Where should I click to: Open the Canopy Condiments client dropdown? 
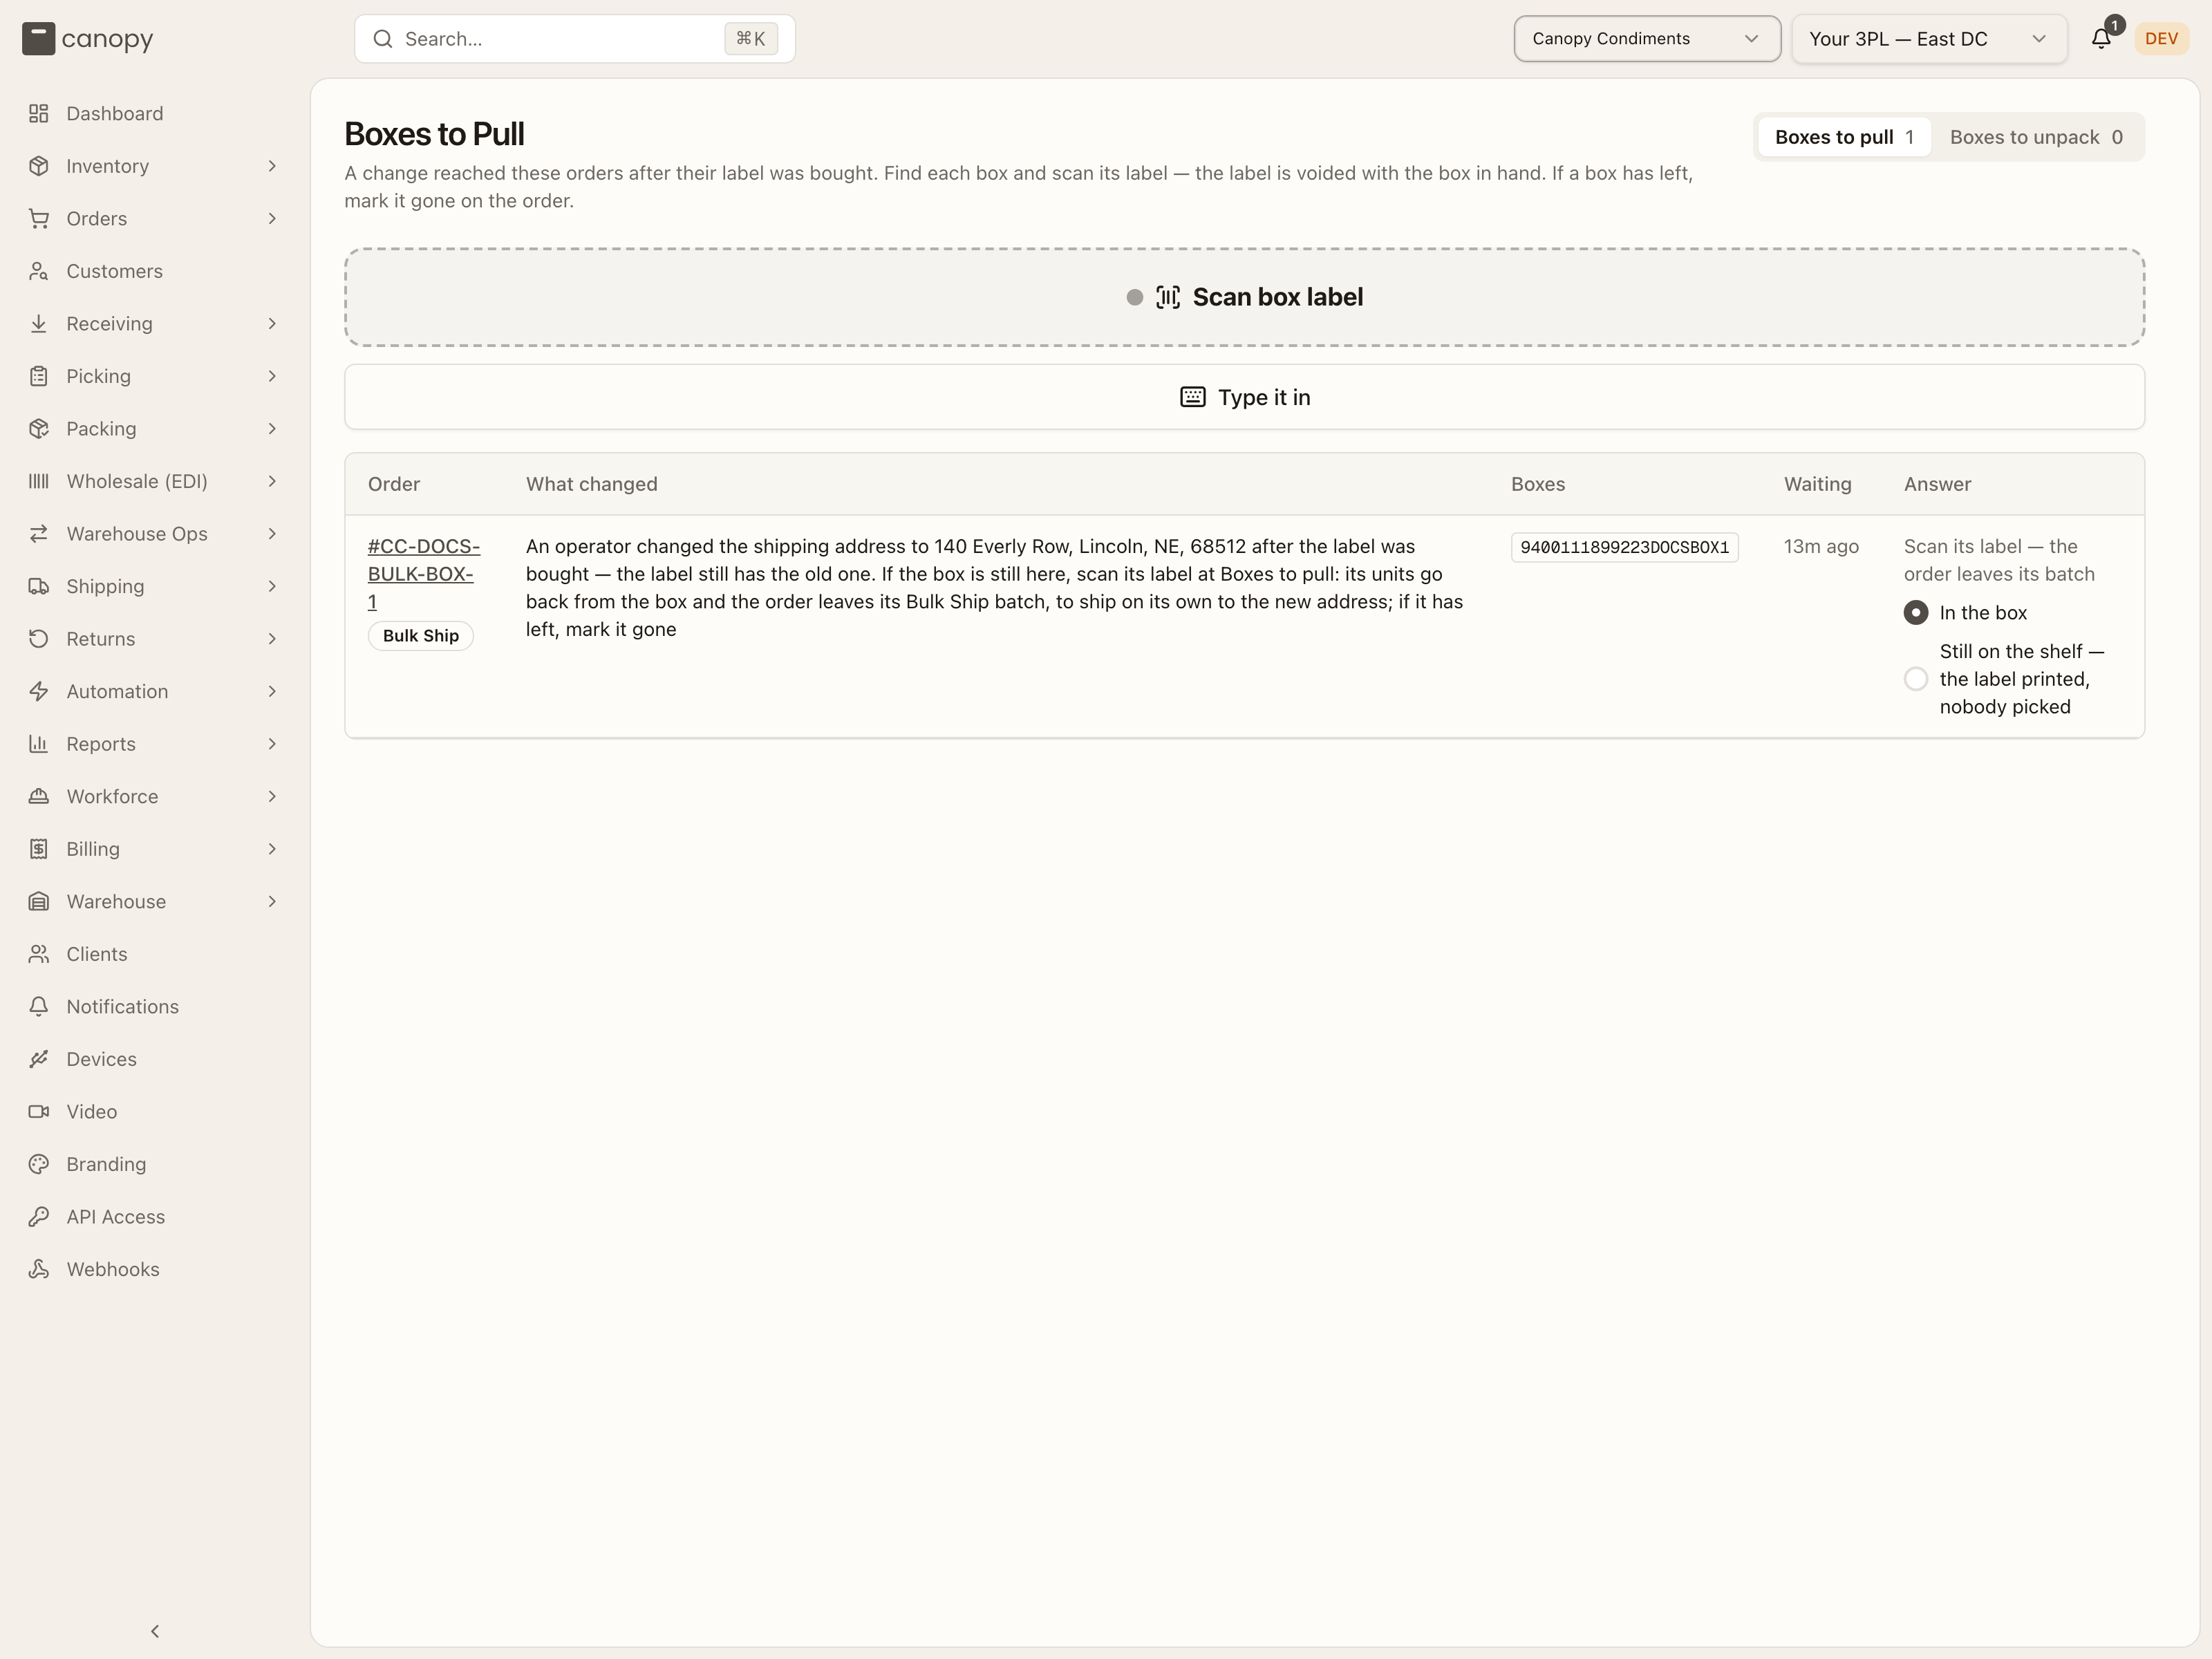[x=1646, y=39]
